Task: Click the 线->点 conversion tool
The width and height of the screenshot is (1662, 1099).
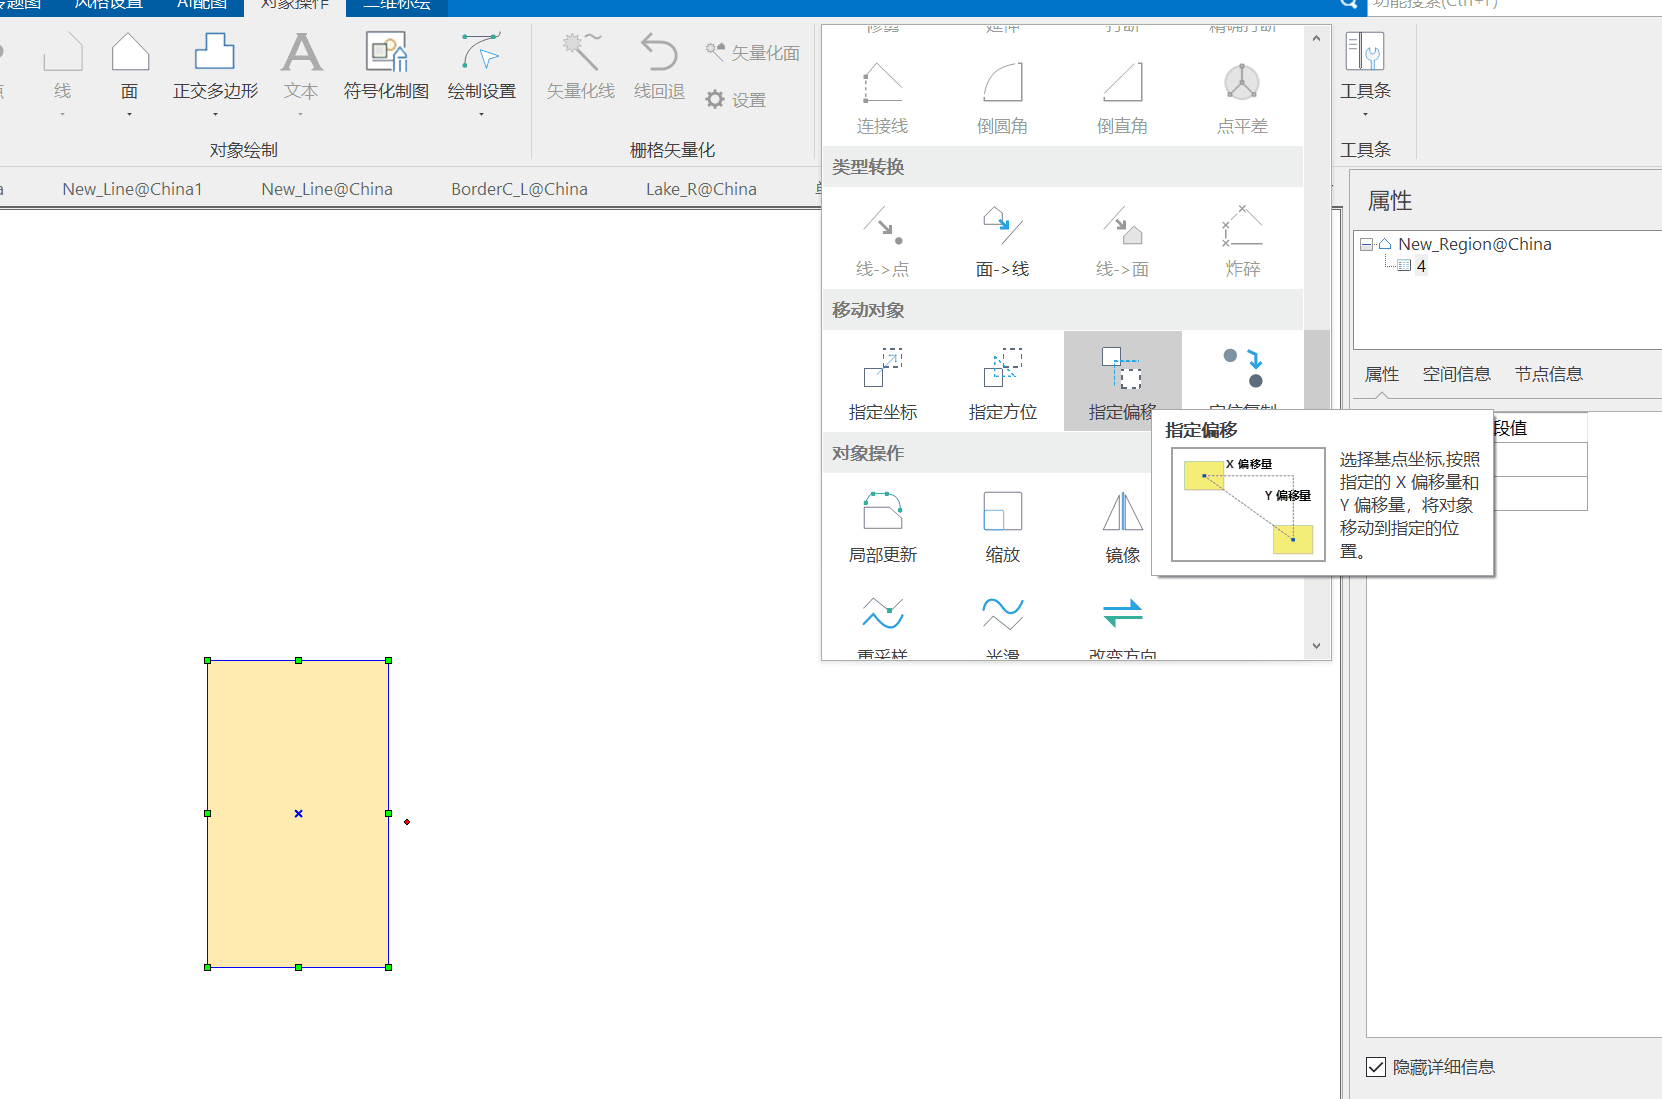Action: tap(882, 240)
